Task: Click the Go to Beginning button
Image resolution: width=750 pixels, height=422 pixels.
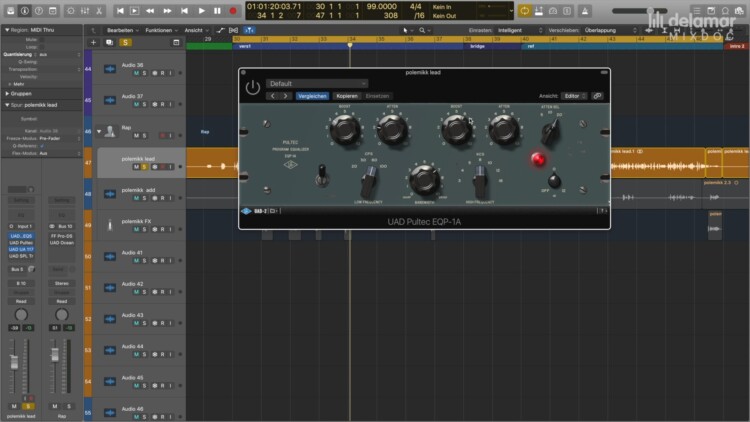Action: coord(120,11)
